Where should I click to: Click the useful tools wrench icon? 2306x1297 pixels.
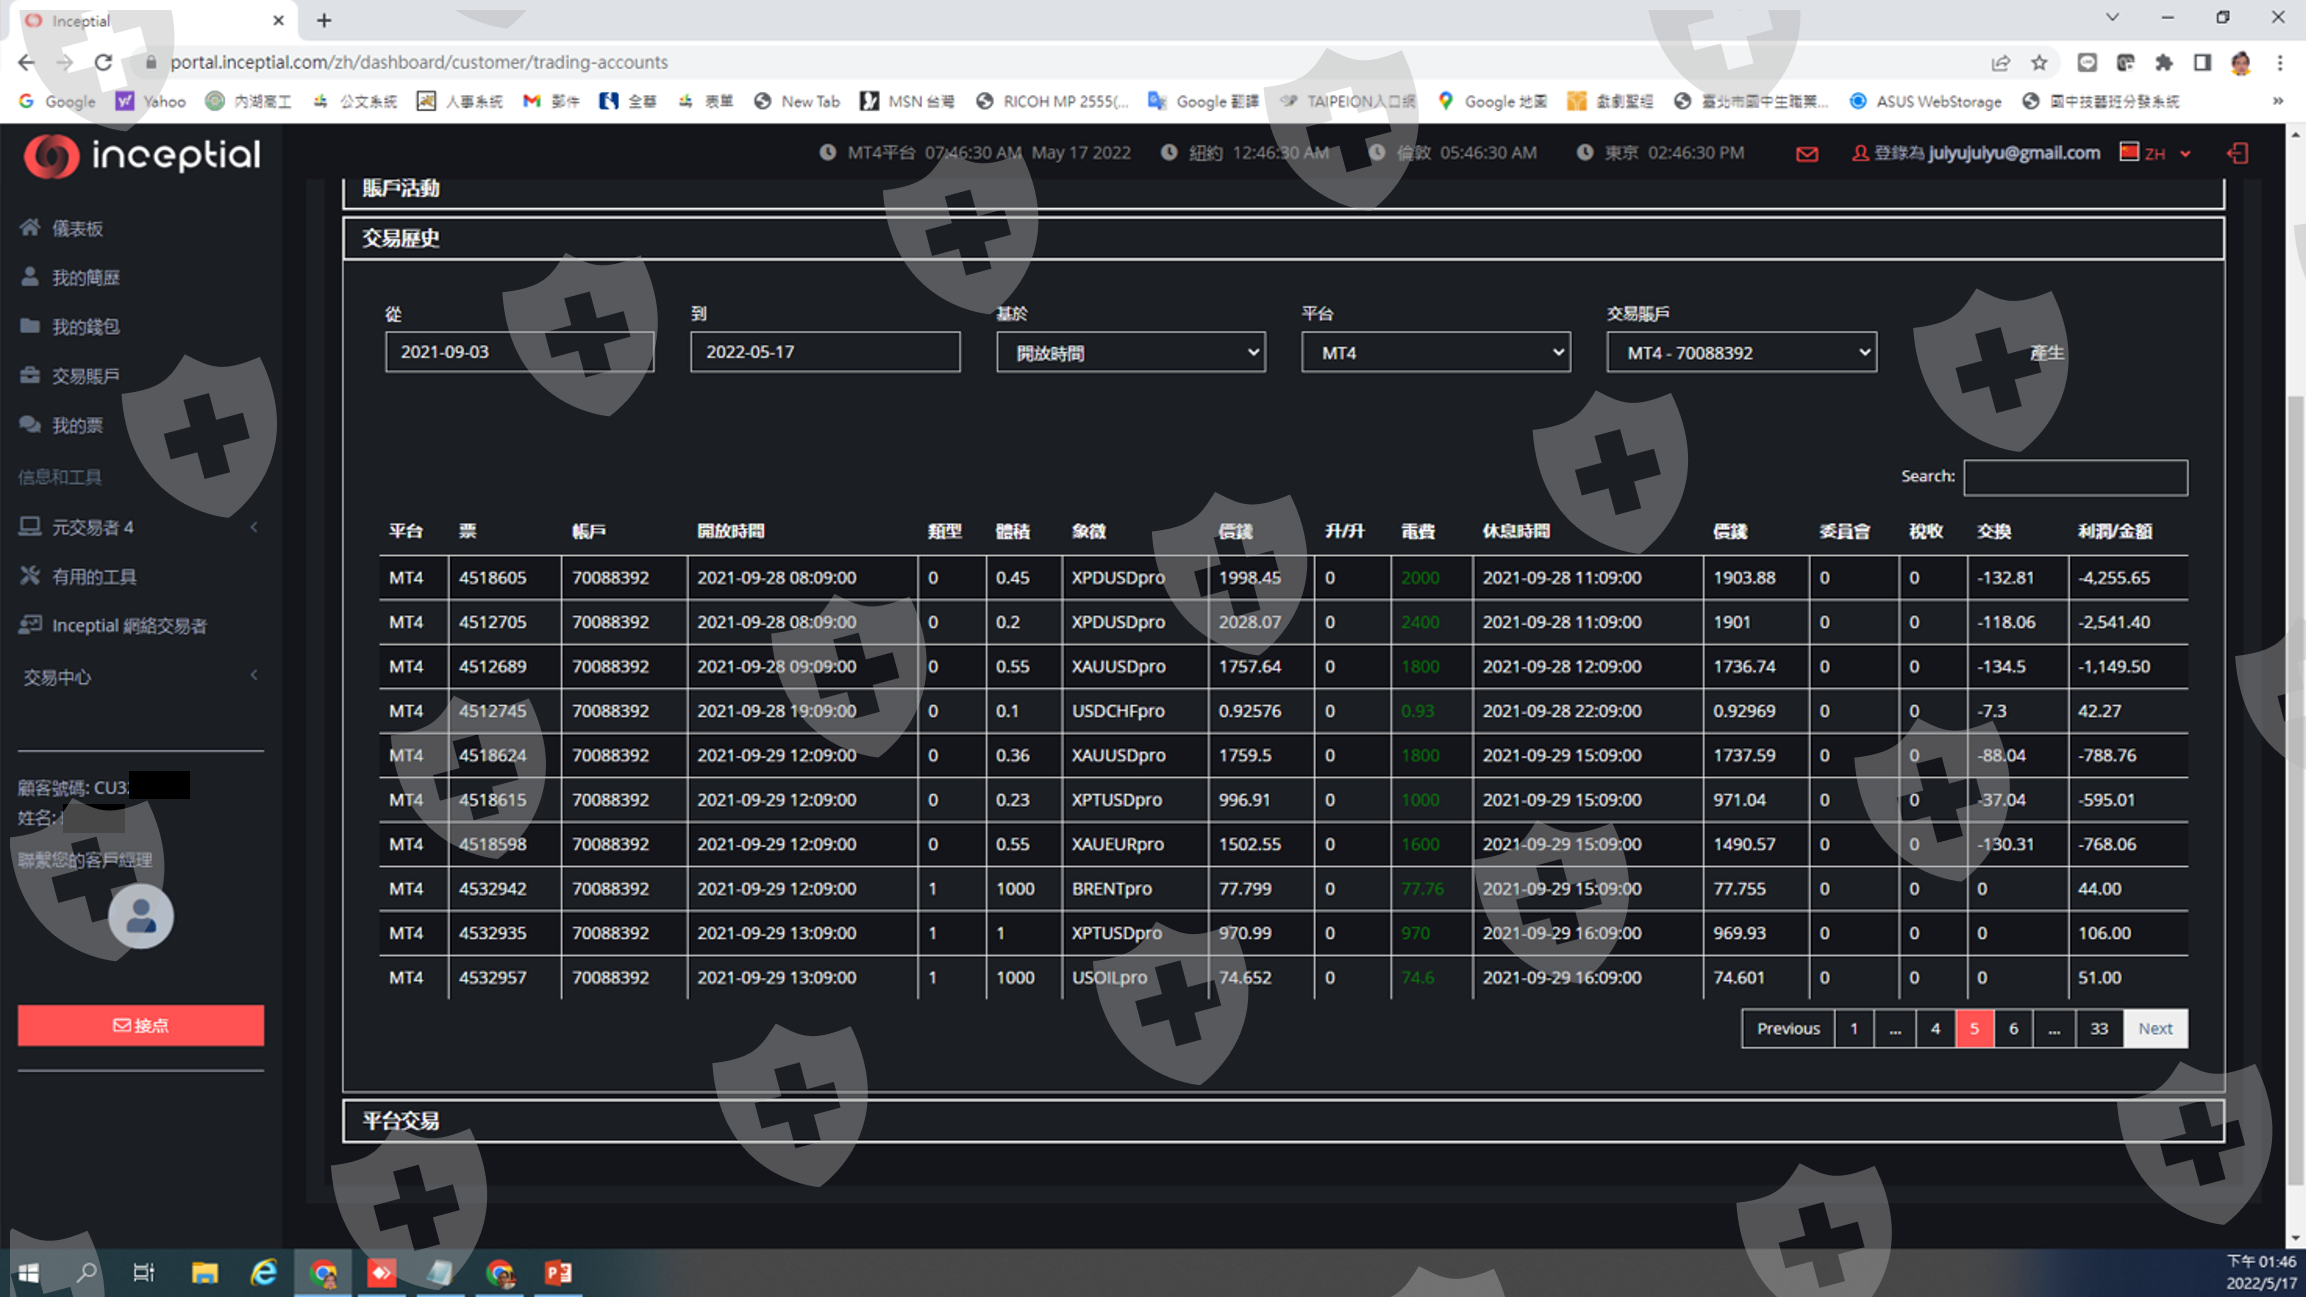[x=30, y=576]
